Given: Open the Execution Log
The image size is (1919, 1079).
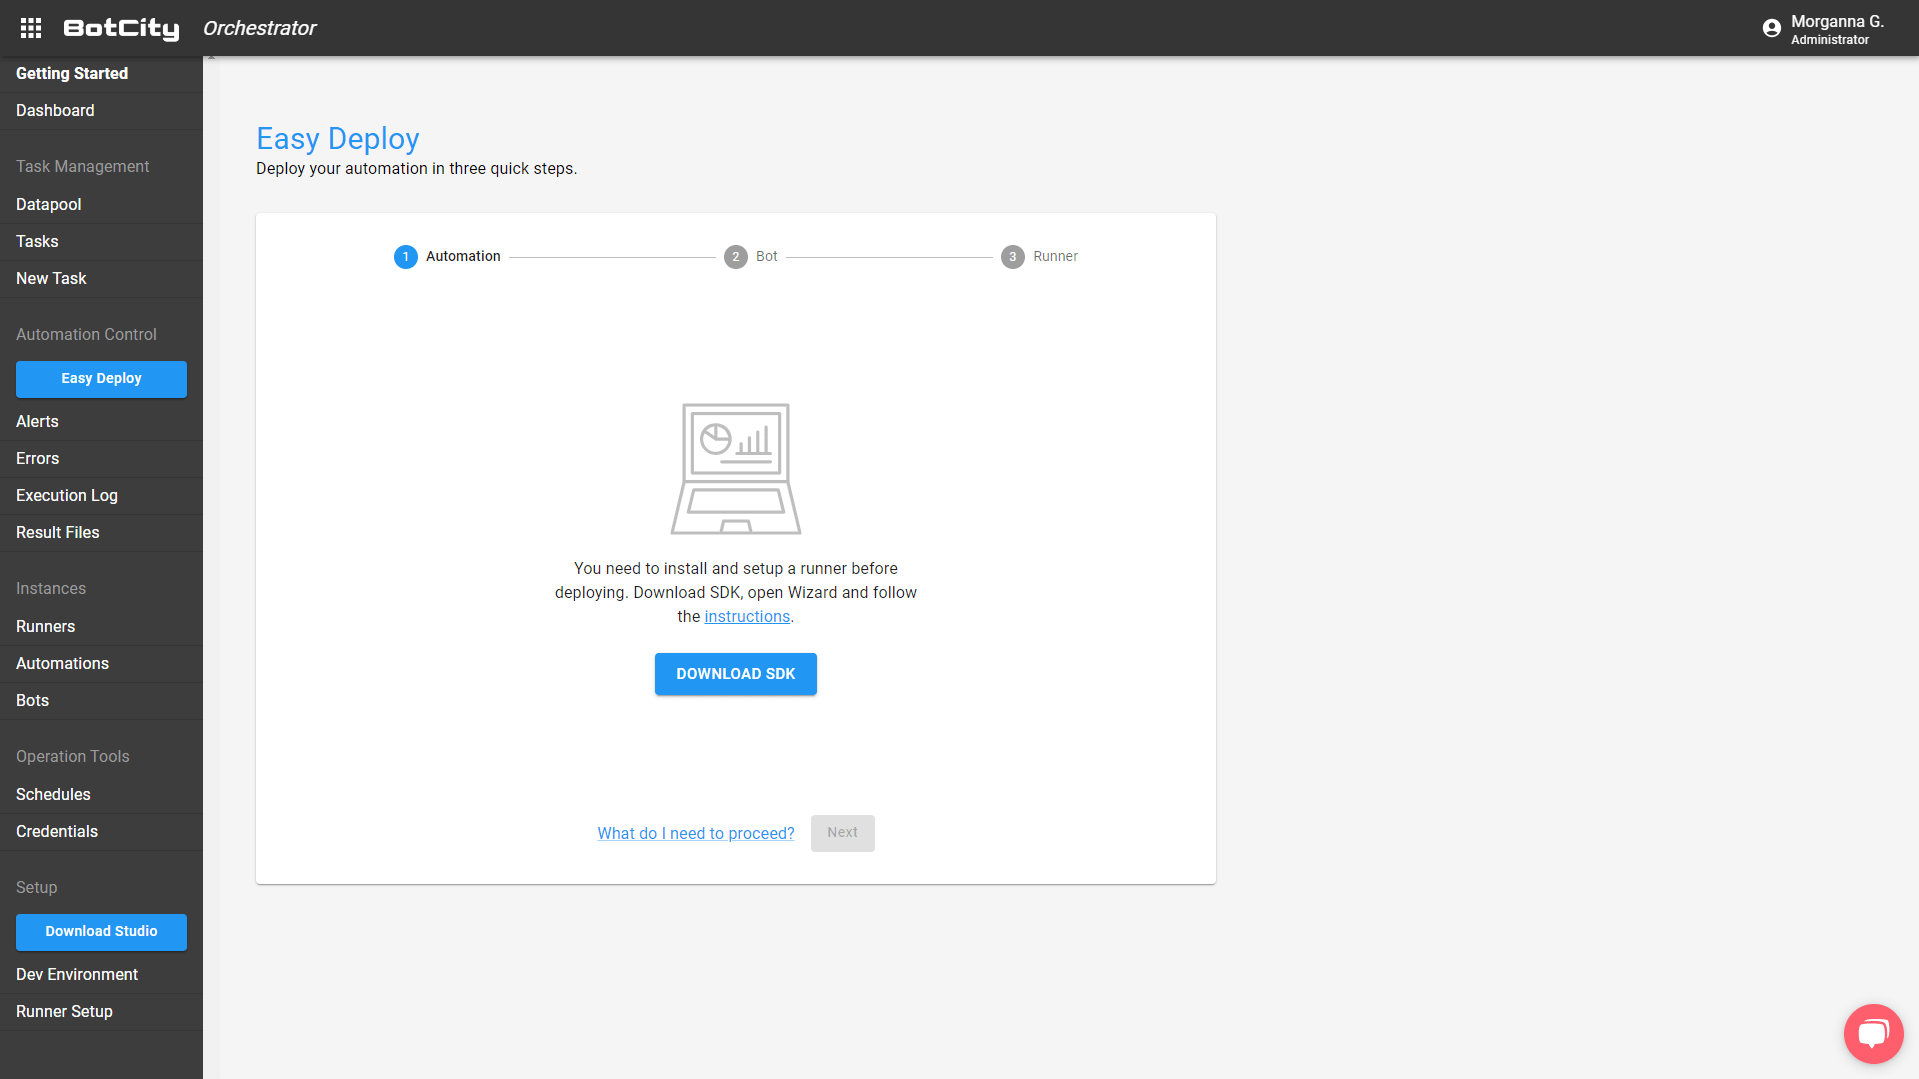Looking at the screenshot, I should click(x=67, y=495).
